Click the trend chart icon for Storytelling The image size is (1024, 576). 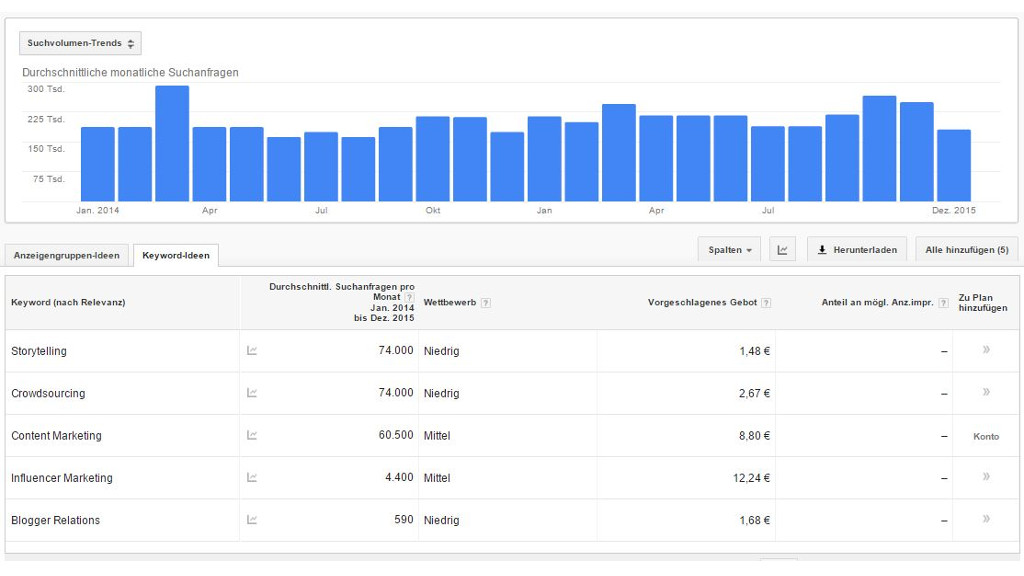click(252, 351)
